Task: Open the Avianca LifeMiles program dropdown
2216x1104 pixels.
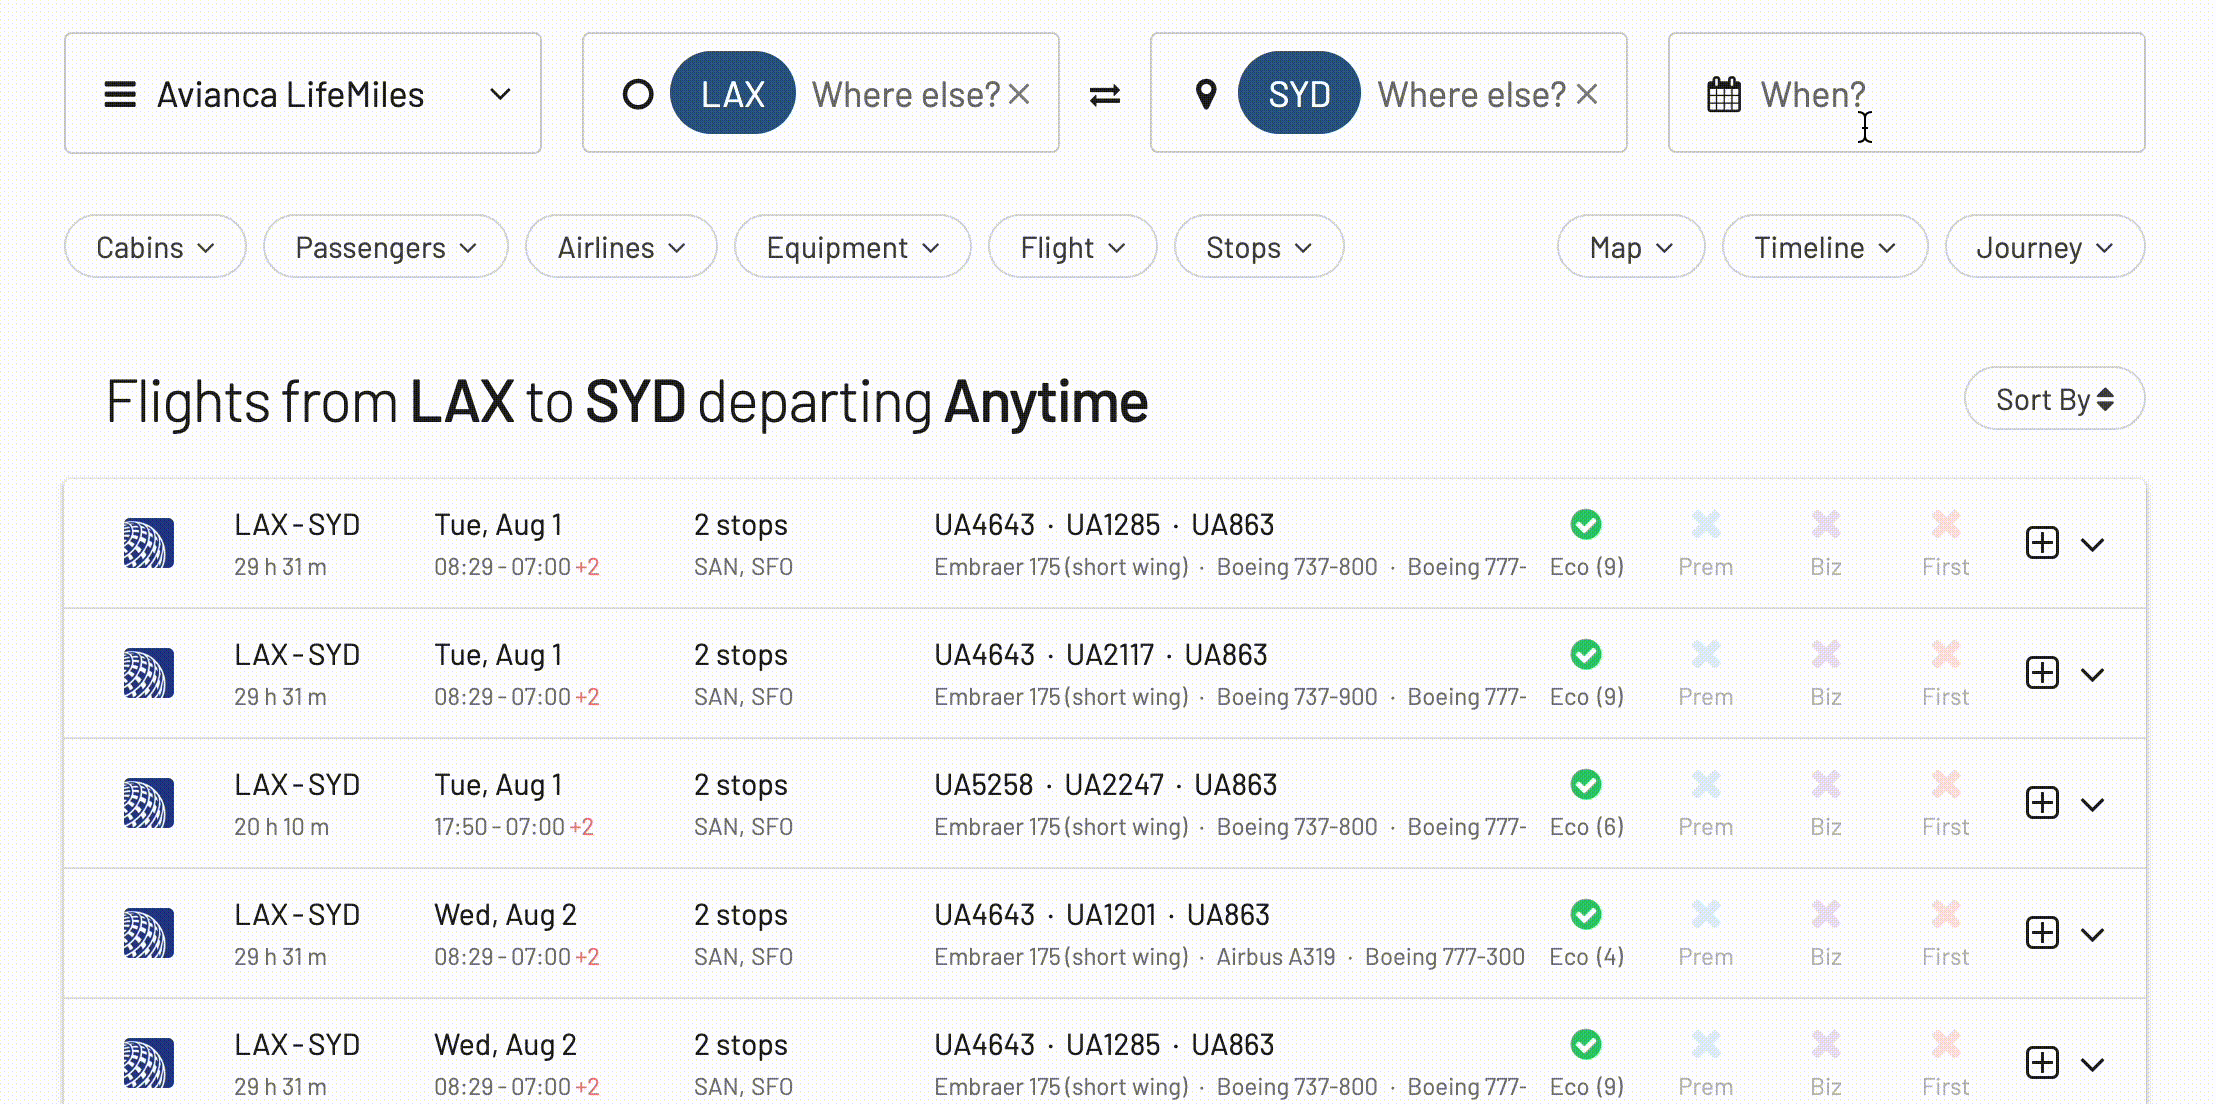Action: tap(302, 94)
